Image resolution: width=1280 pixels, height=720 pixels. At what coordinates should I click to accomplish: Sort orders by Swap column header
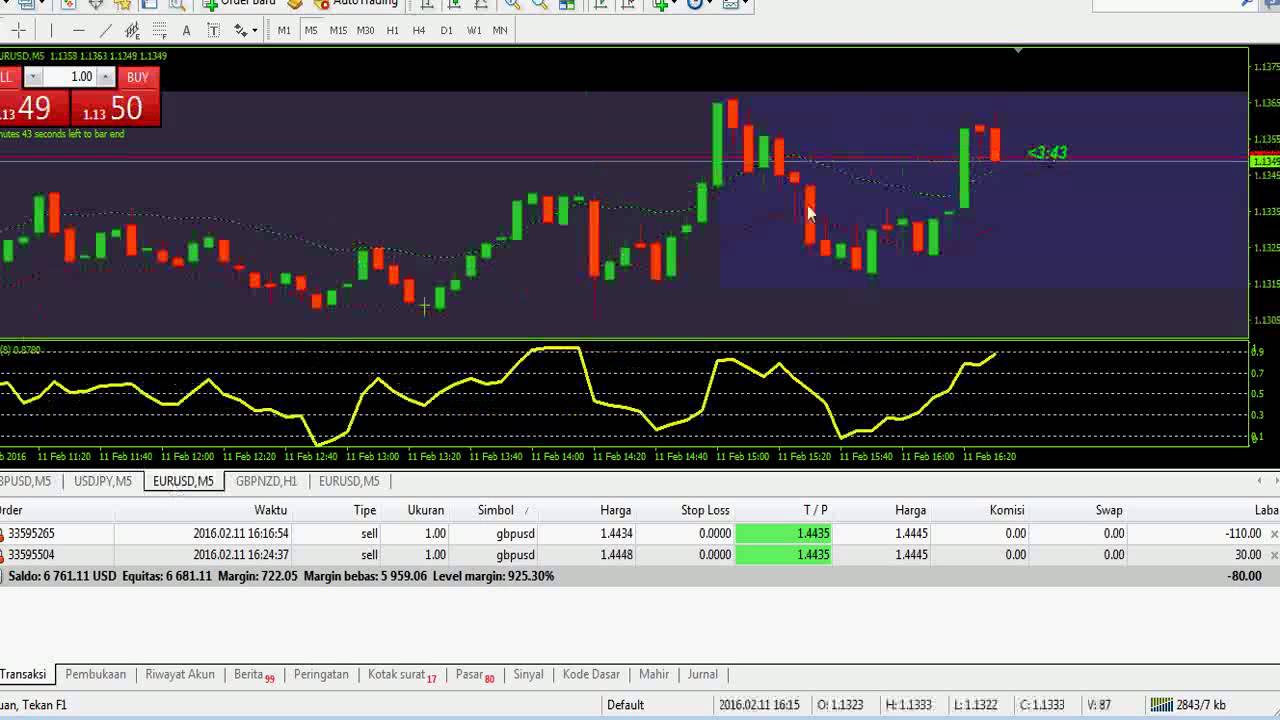click(x=1108, y=510)
